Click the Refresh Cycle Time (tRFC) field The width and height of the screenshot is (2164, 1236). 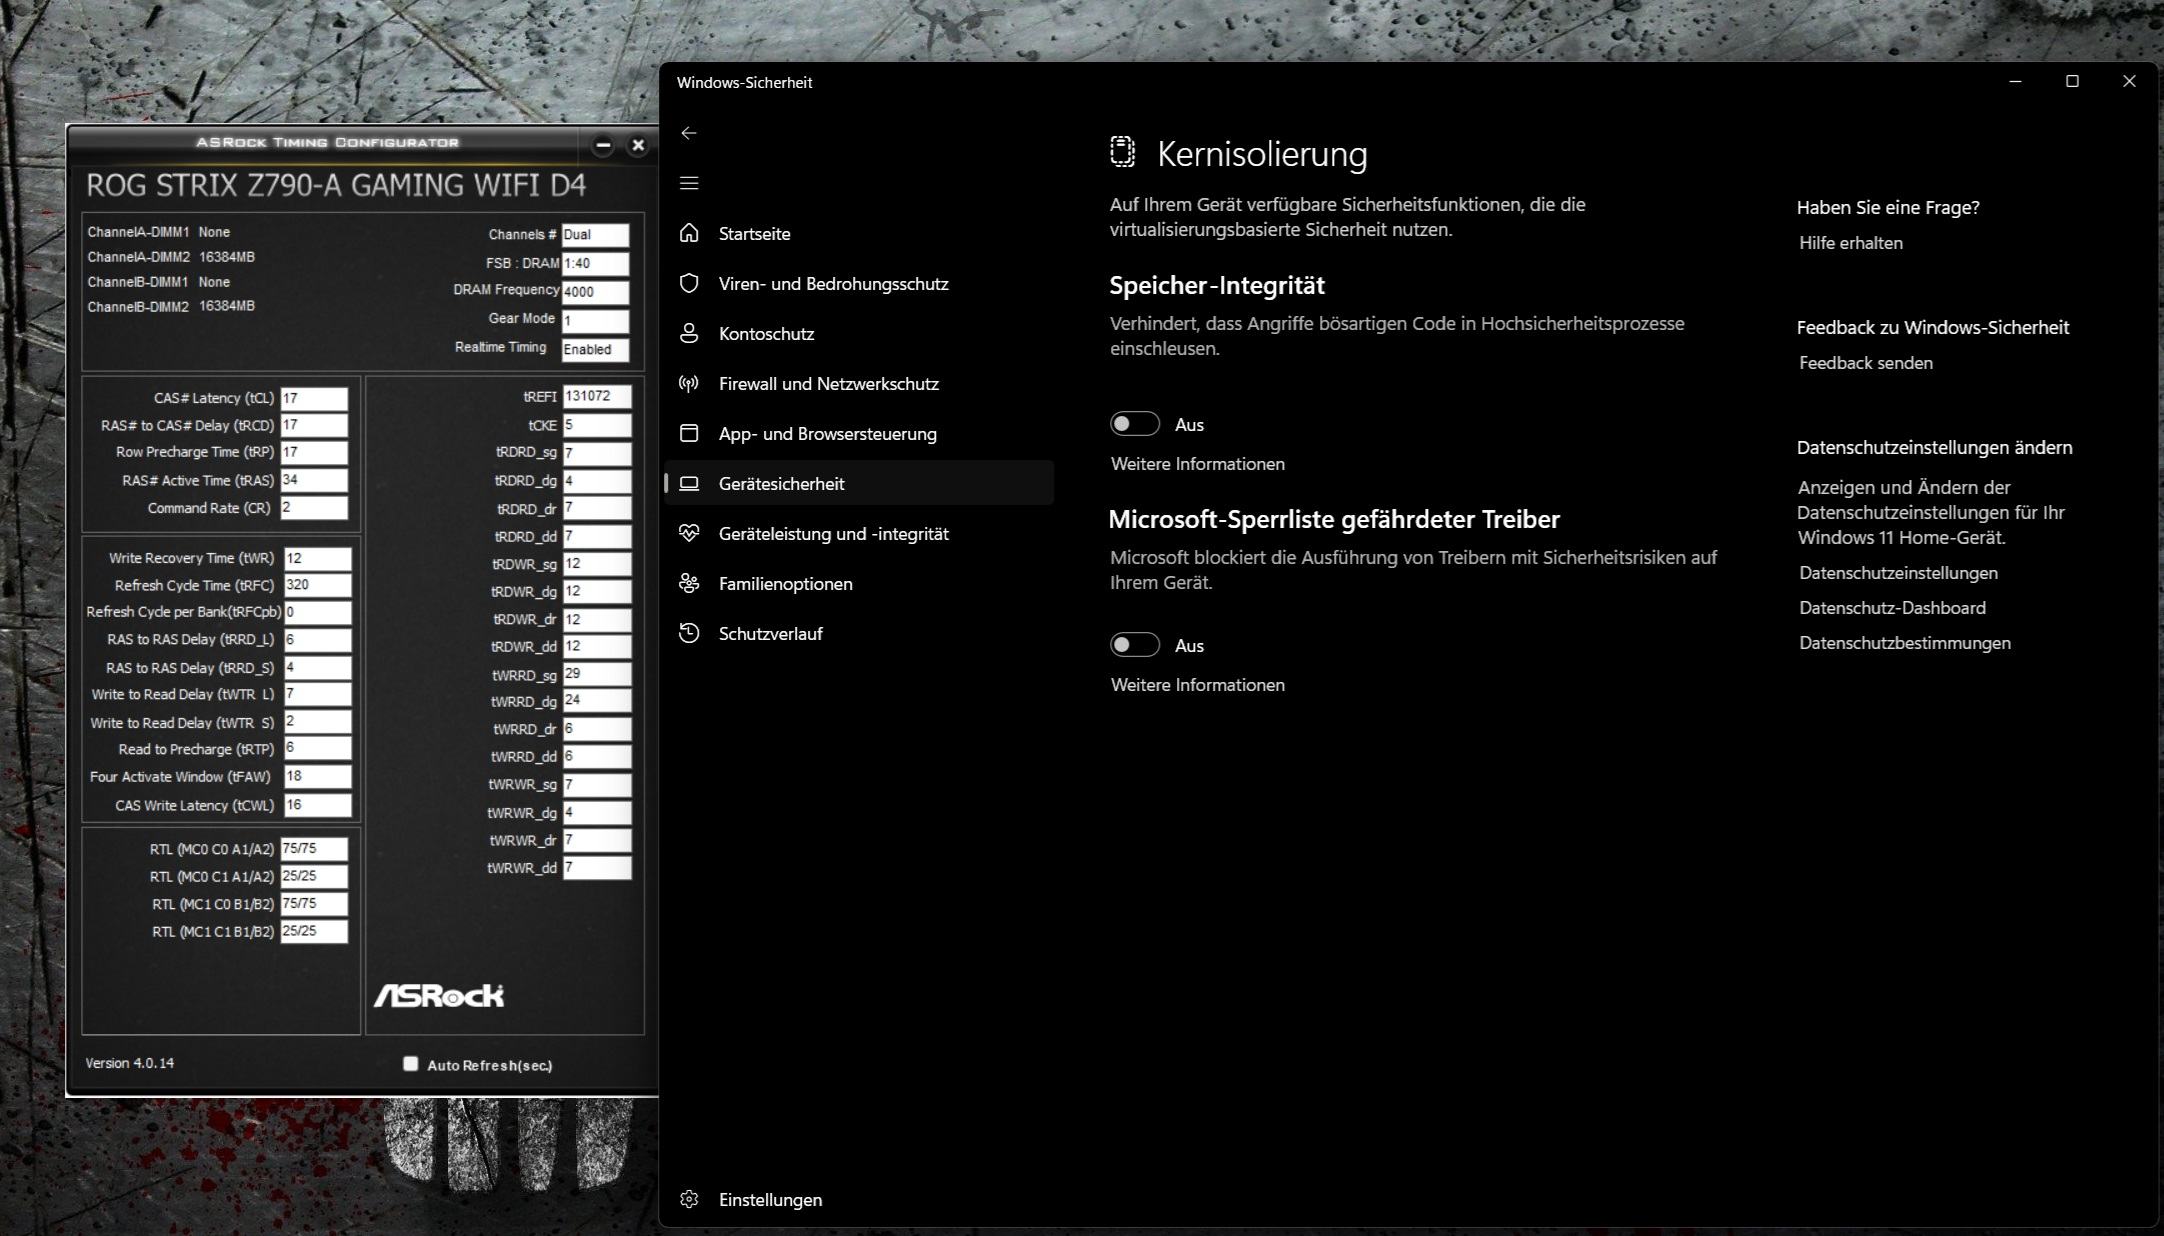click(317, 585)
